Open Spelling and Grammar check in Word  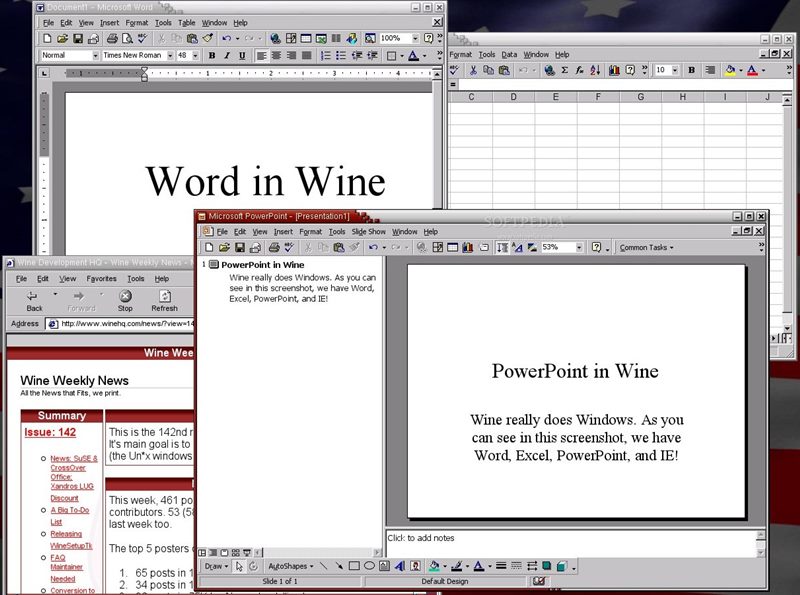pos(140,37)
